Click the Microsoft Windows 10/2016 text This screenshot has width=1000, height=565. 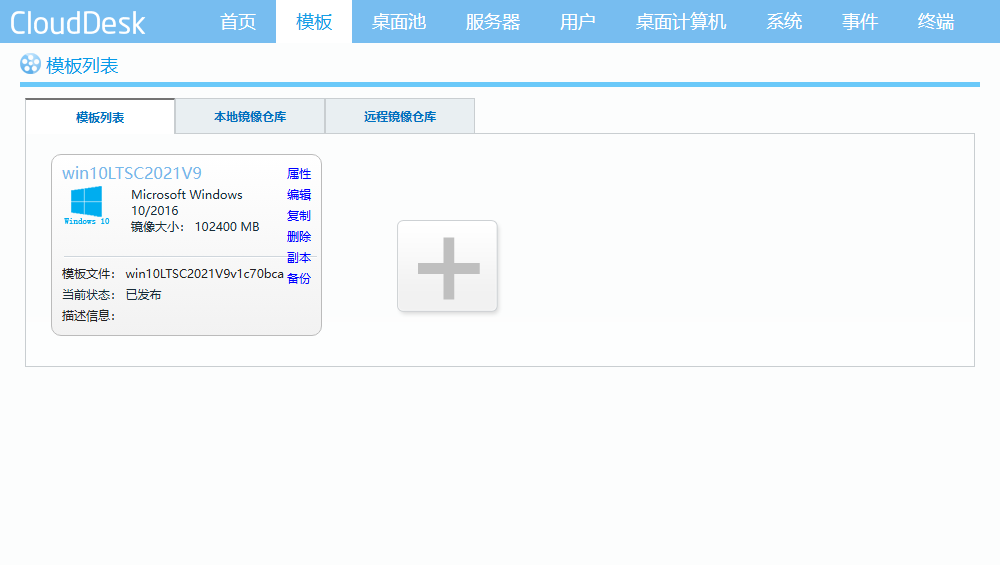(x=187, y=202)
